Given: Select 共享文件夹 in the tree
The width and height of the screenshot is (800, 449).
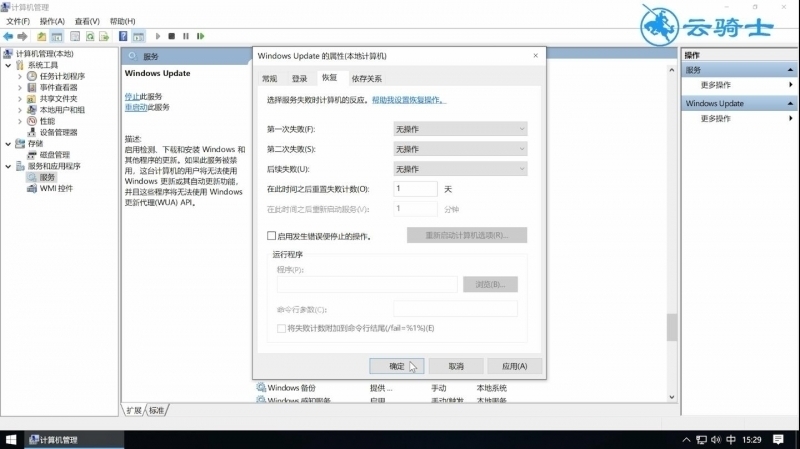Looking at the screenshot, I should tap(59, 98).
